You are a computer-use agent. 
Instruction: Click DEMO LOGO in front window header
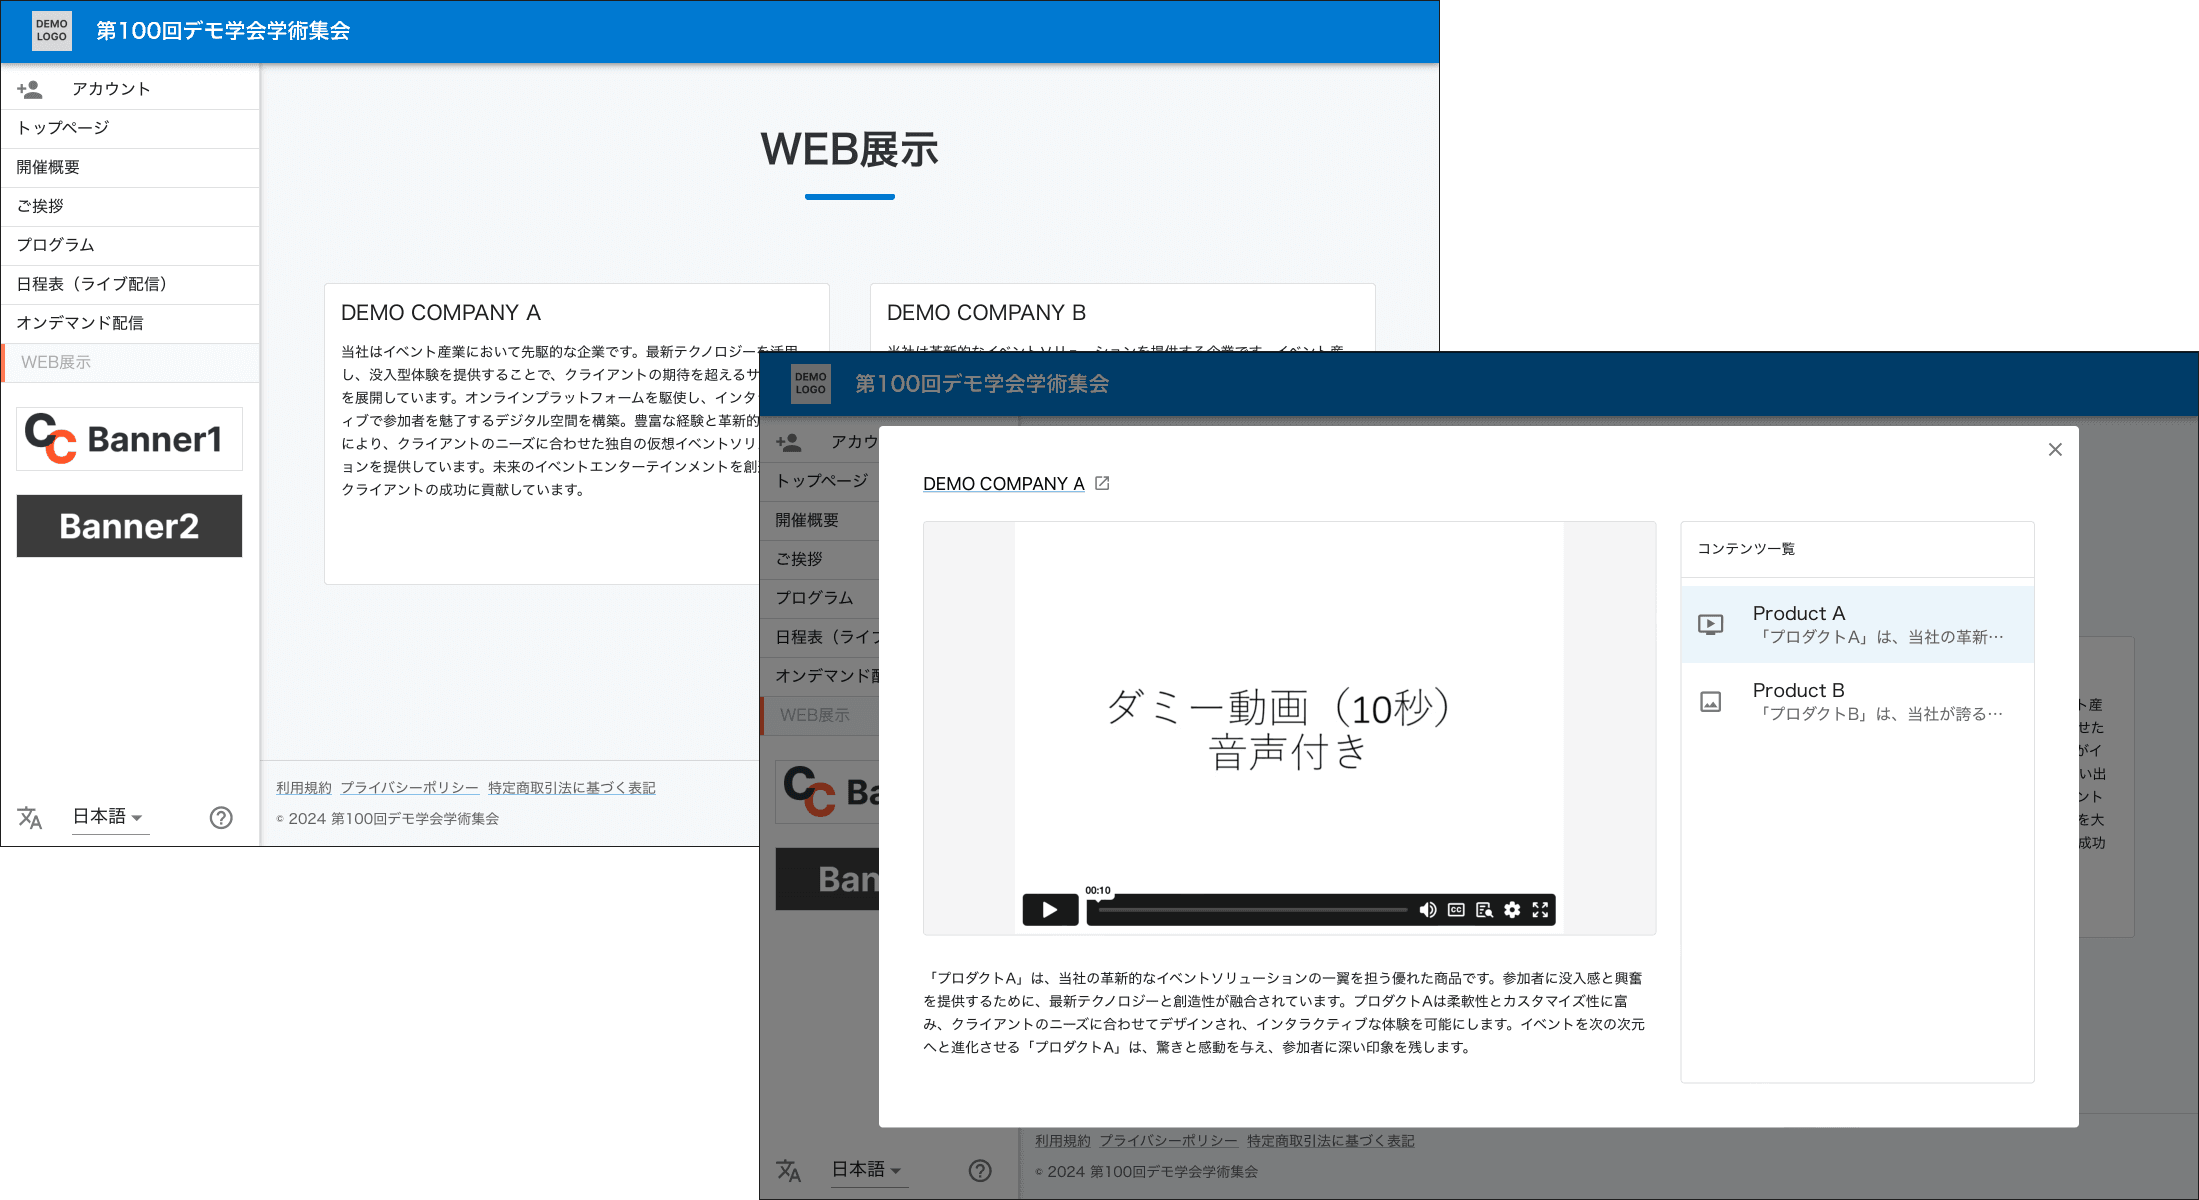coord(811,384)
